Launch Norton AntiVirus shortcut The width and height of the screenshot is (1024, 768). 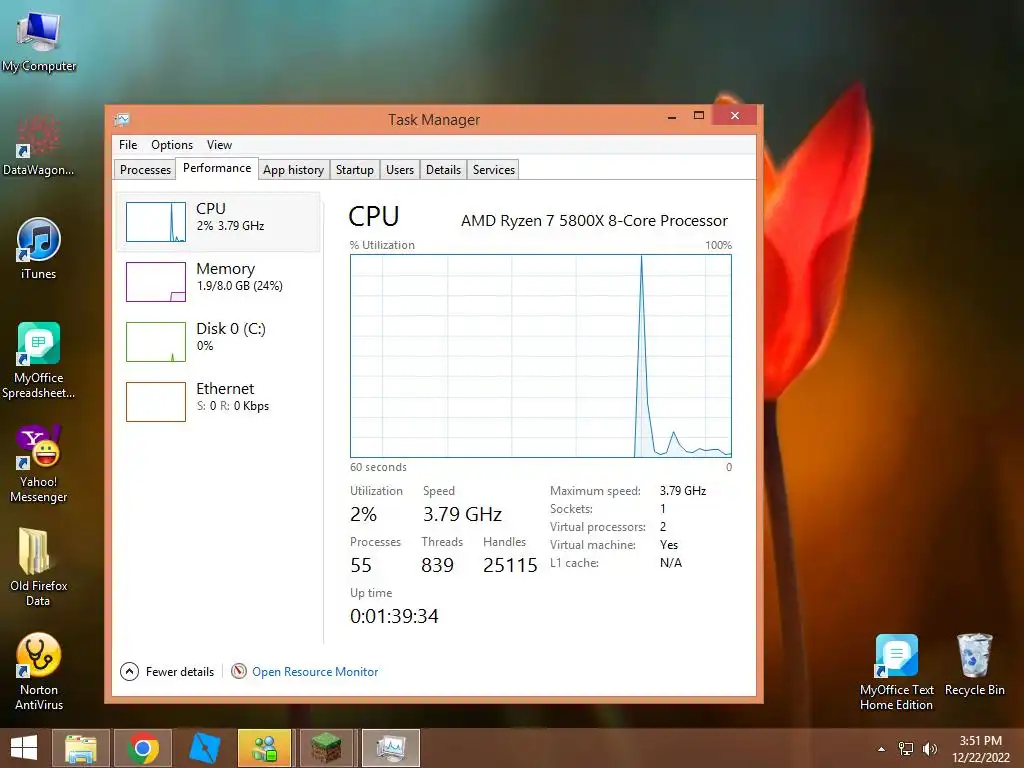click(x=39, y=671)
